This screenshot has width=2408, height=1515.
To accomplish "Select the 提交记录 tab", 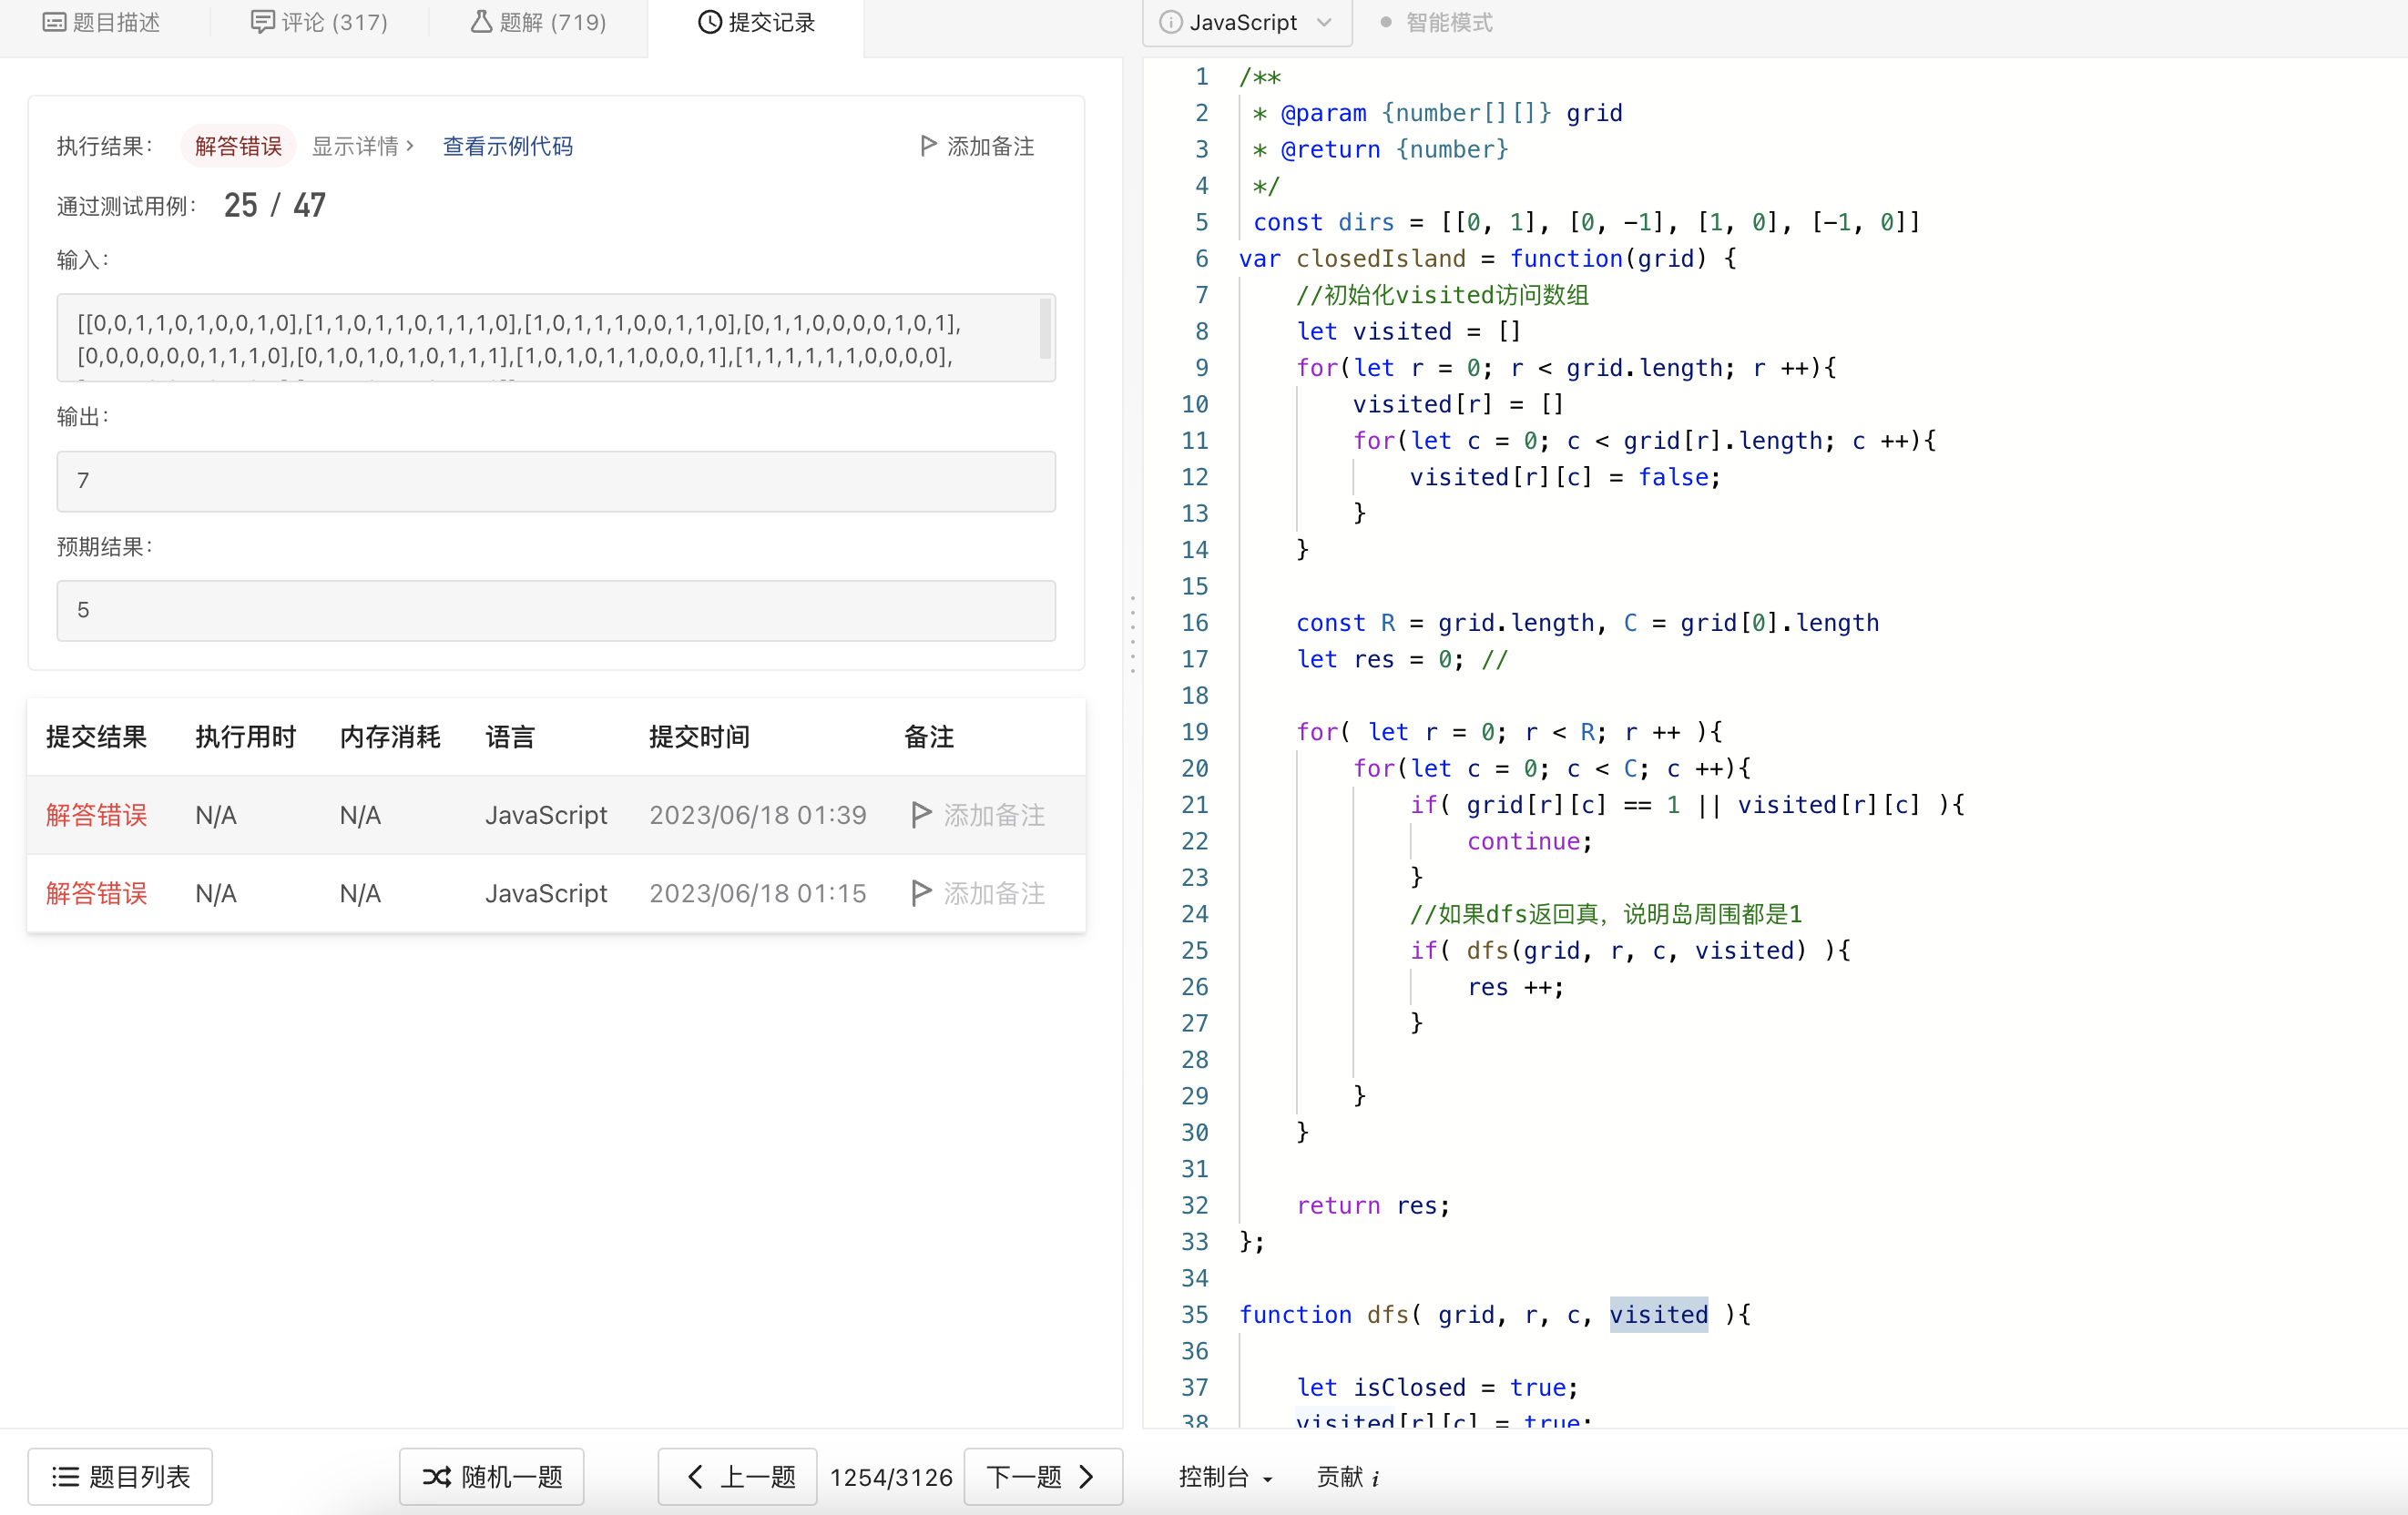I will tap(756, 22).
